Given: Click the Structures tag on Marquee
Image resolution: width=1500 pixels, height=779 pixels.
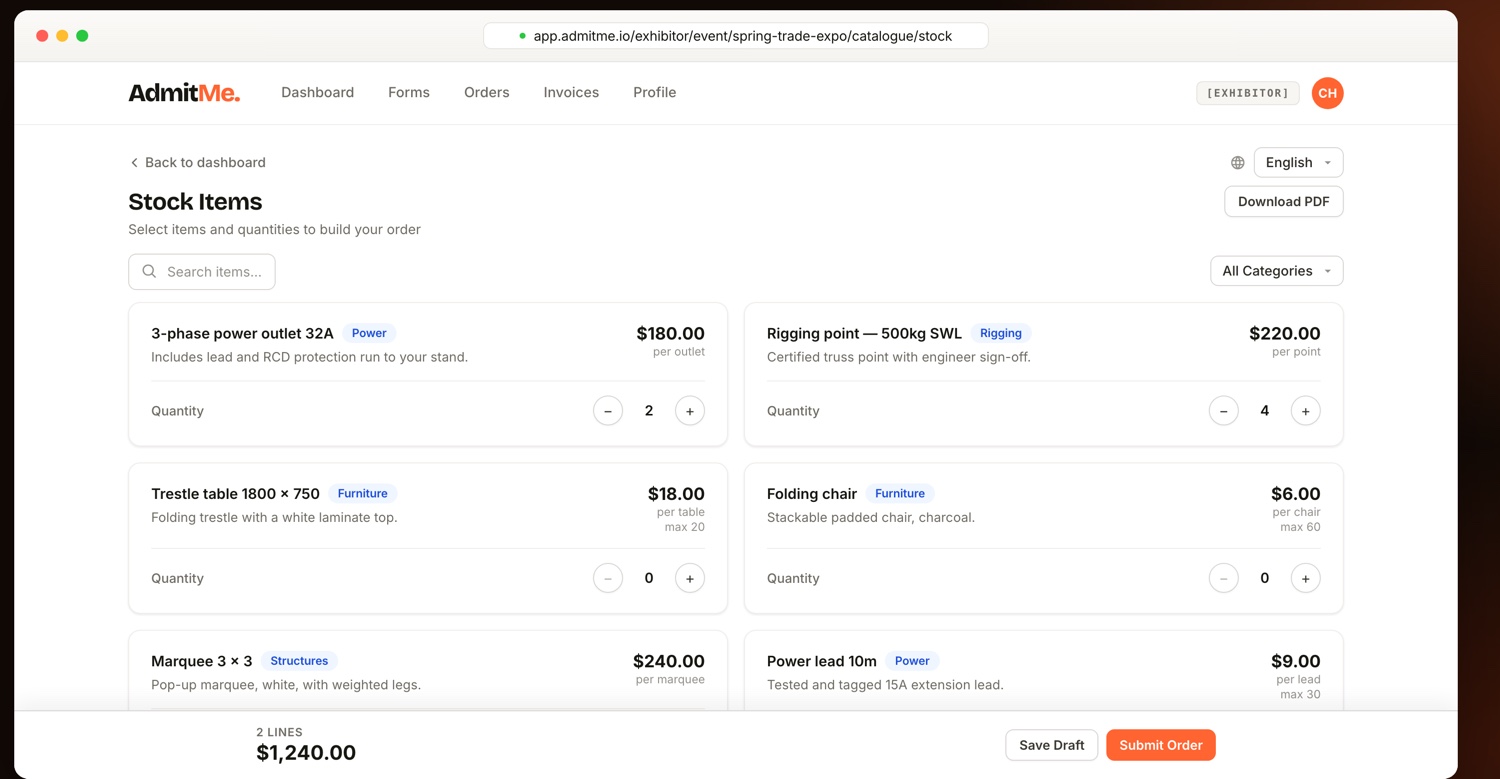Looking at the screenshot, I should (x=299, y=661).
